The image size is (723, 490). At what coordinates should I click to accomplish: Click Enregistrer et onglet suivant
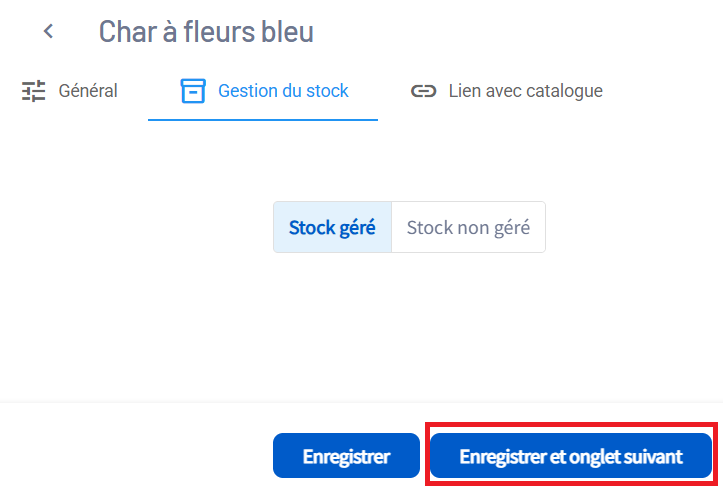click(570, 457)
